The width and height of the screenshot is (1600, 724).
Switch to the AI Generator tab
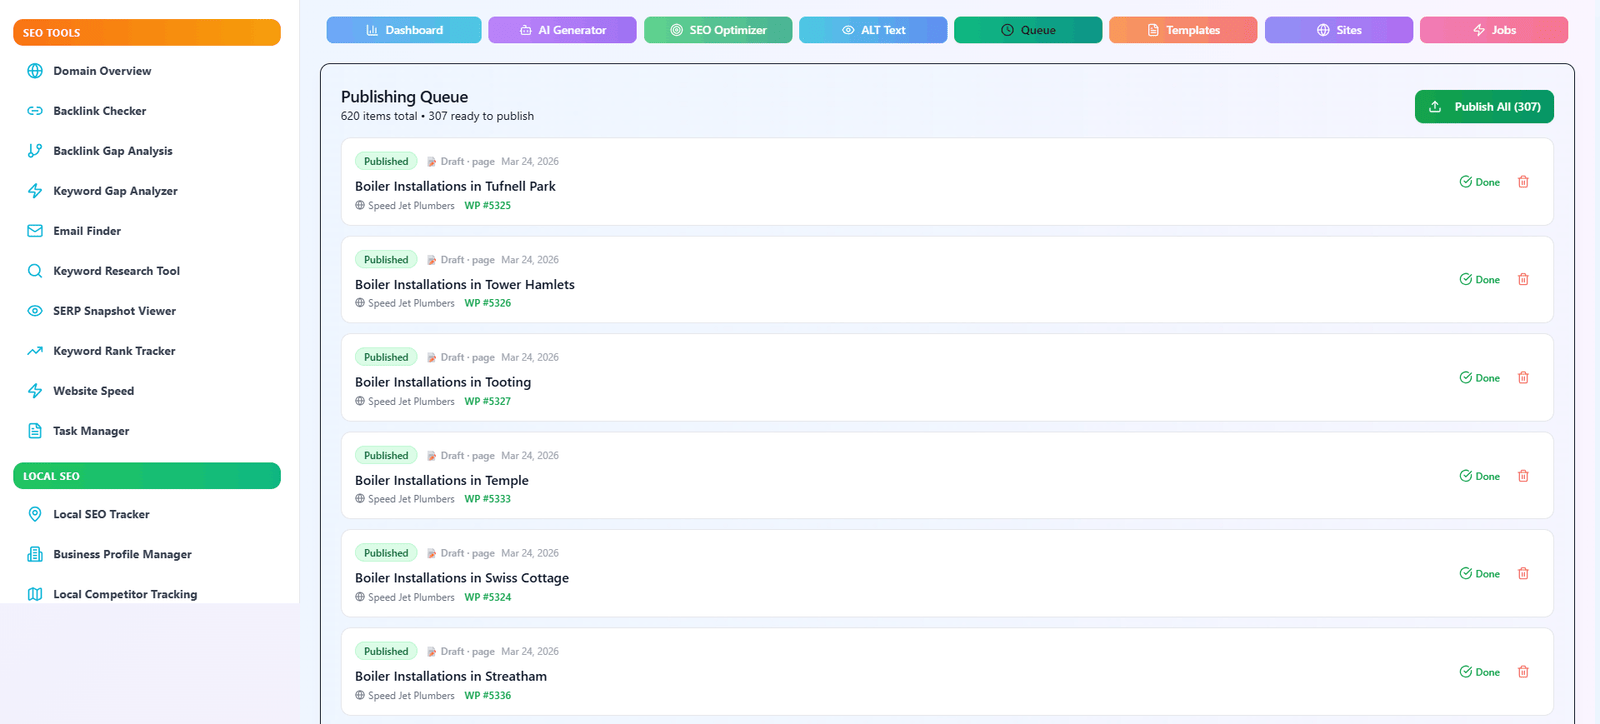point(562,30)
